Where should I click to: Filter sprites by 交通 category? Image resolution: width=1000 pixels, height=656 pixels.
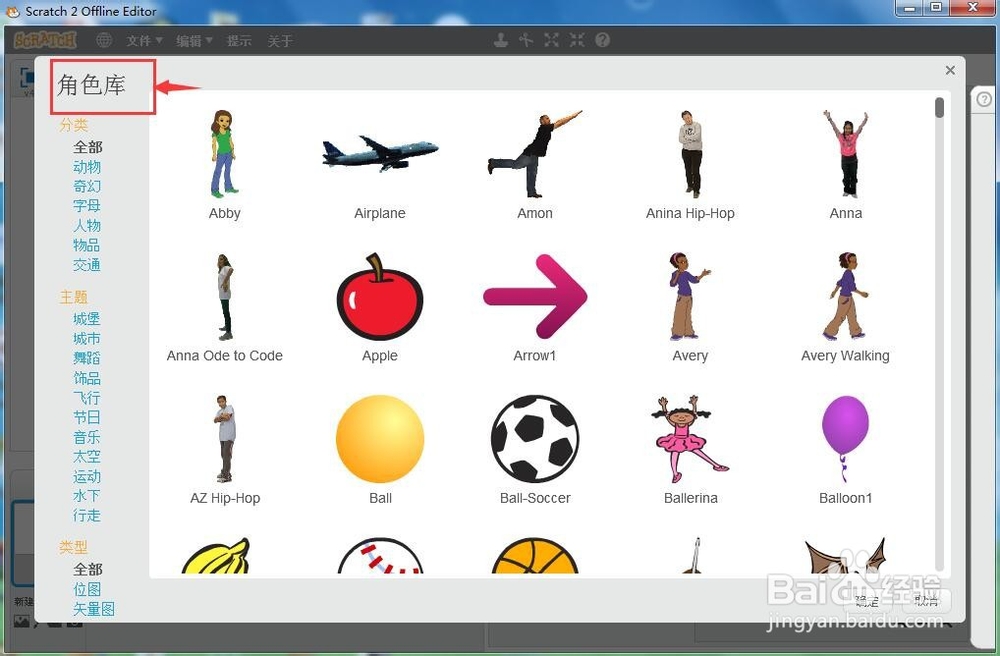click(87, 265)
